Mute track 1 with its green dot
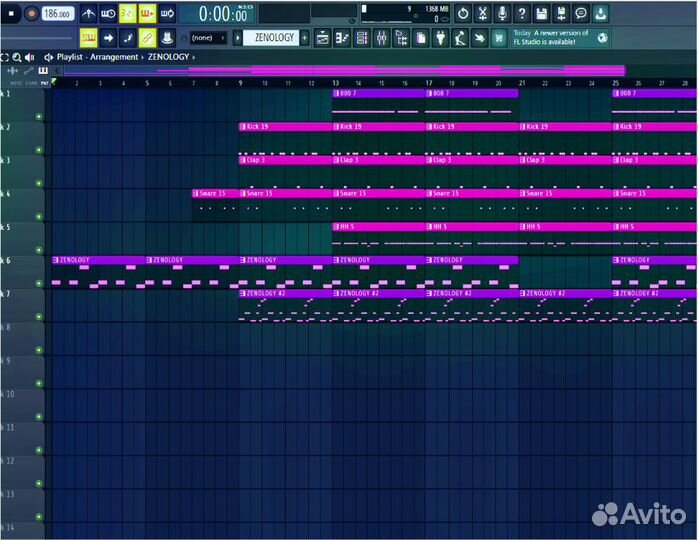This screenshot has height=540, width=698. pyautogui.click(x=39, y=117)
